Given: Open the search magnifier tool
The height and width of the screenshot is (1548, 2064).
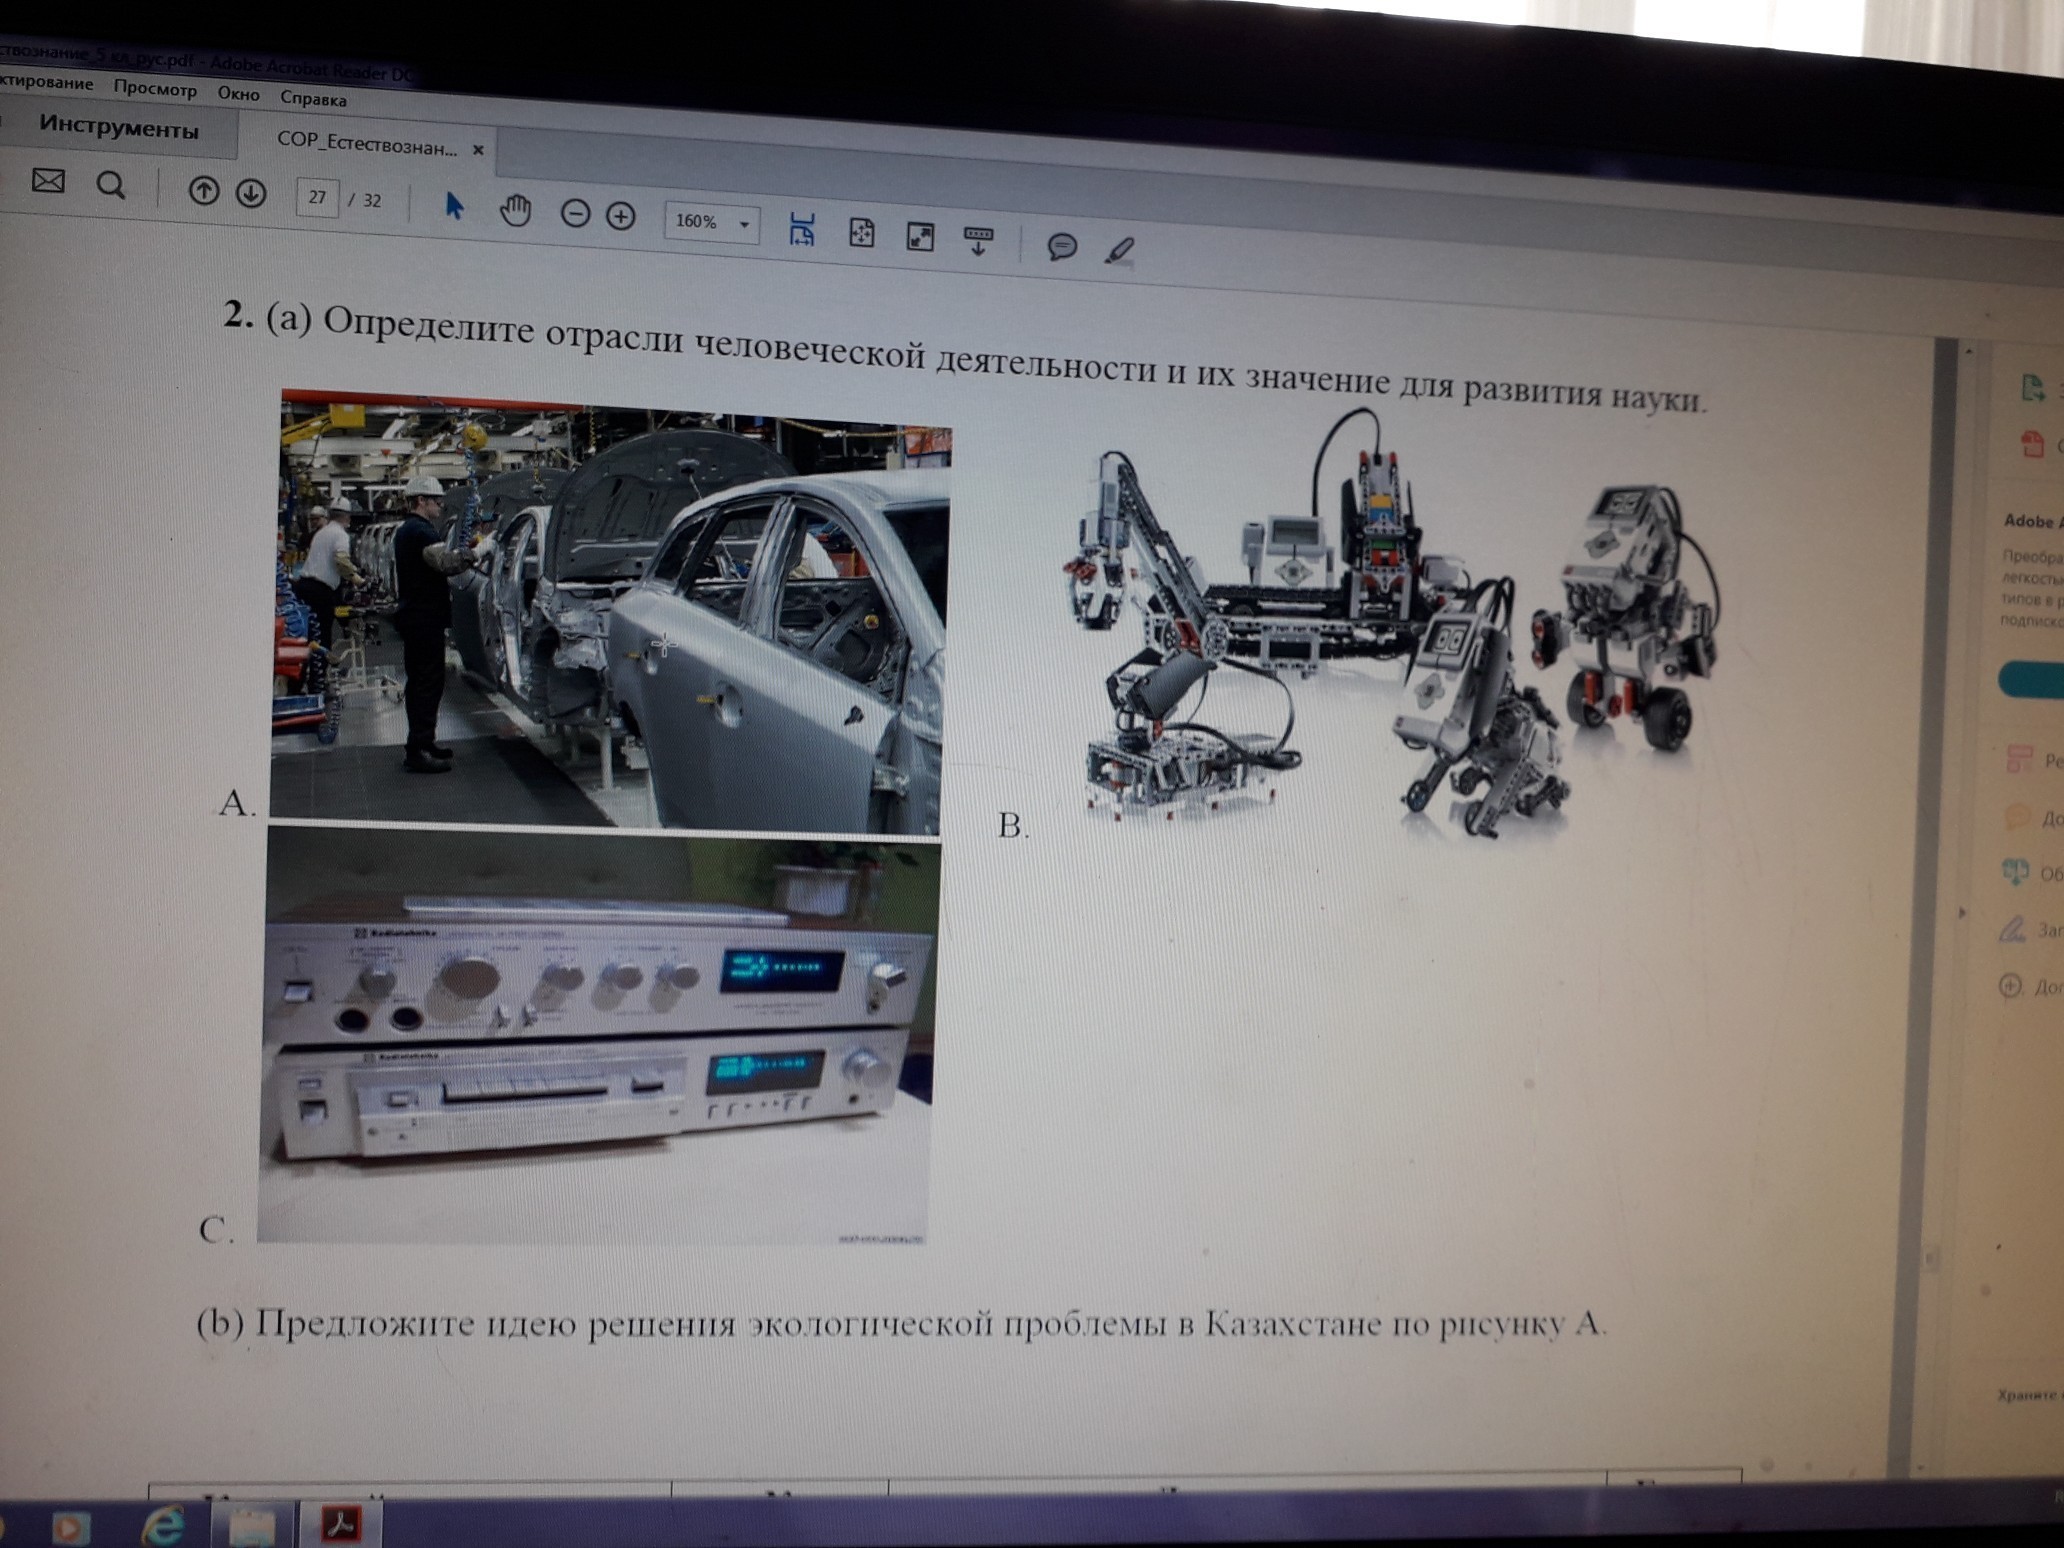Looking at the screenshot, I should pyautogui.click(x=111, y=185).
